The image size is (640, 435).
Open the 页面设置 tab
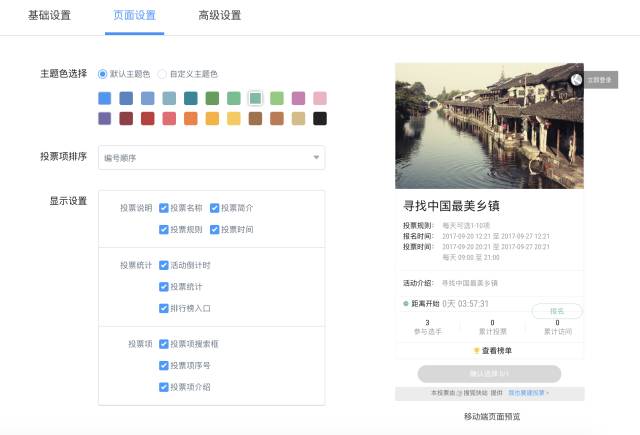click(x=134, y=16)
